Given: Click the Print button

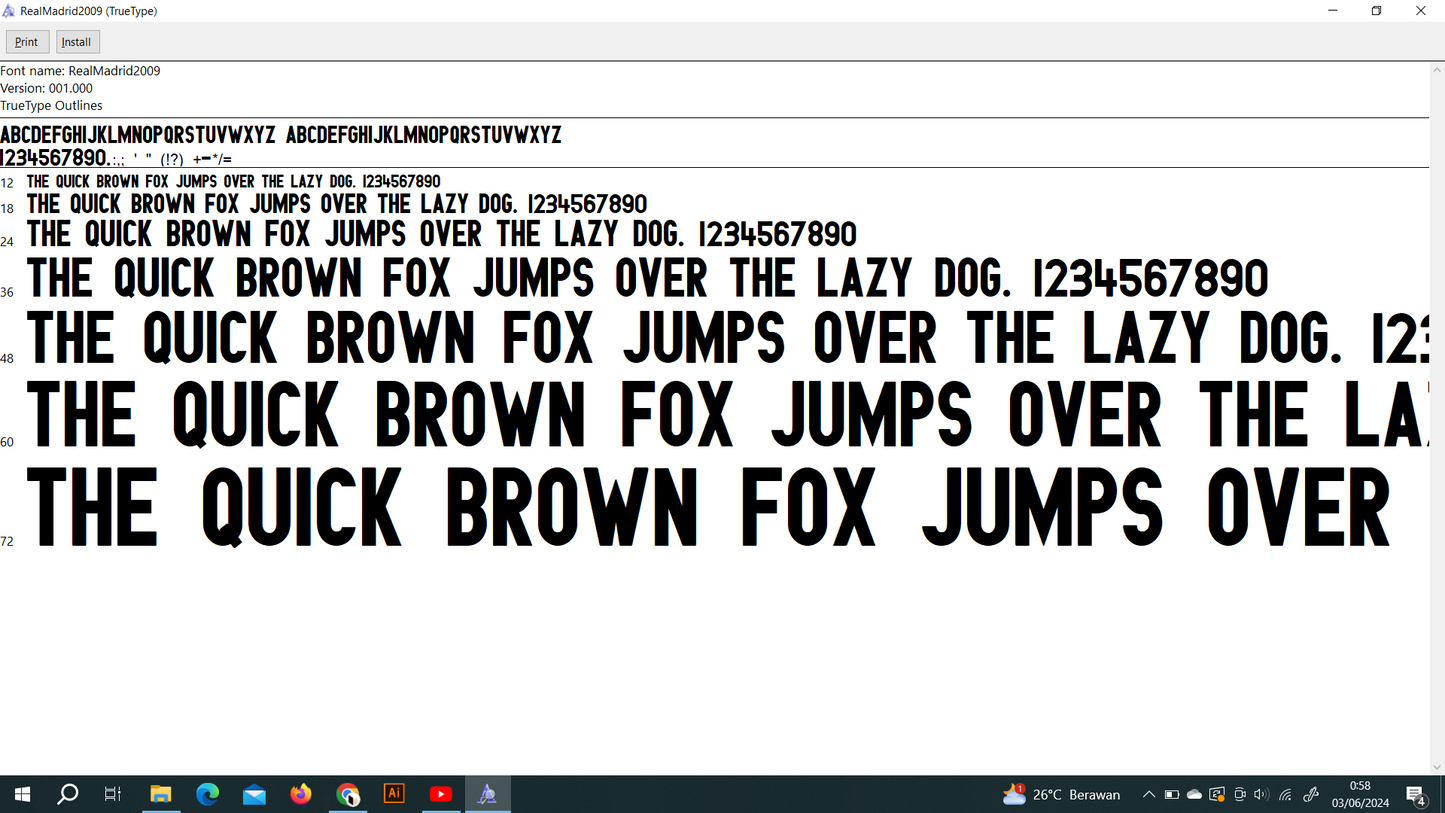Looking at the screenshot, I should pyautogui.click(x=27, y=42).
